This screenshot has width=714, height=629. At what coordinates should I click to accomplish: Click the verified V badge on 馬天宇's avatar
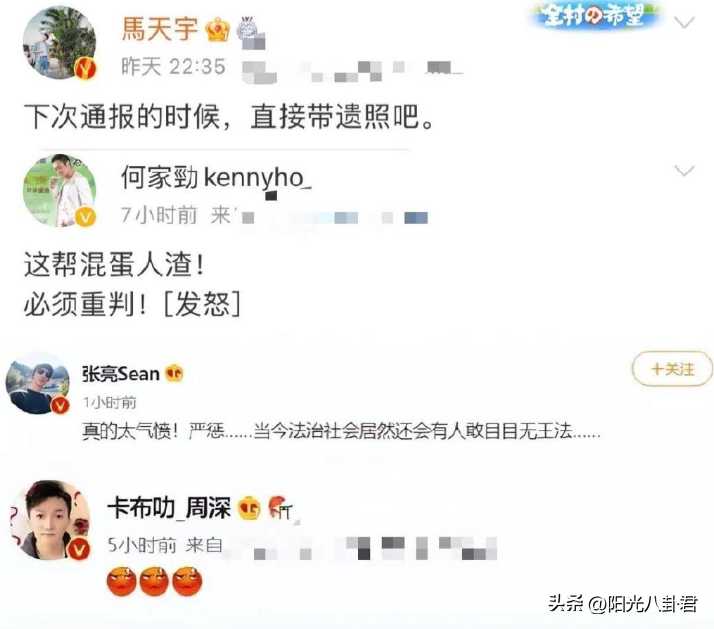[85, 69]
